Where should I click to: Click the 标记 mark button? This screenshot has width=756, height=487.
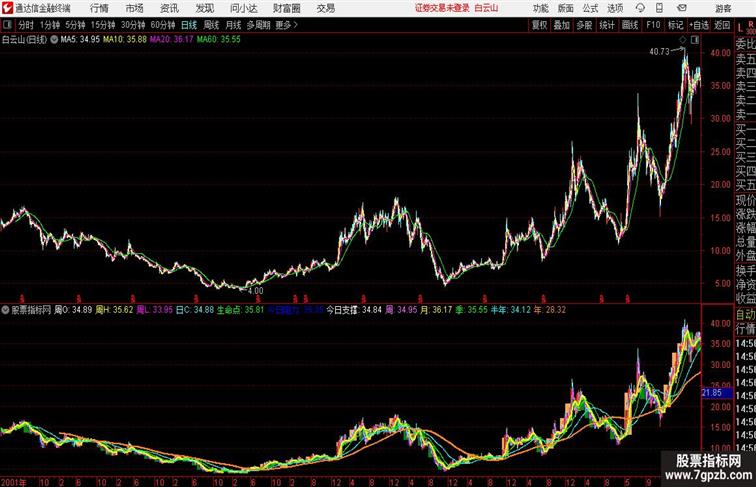click(675, 25)
